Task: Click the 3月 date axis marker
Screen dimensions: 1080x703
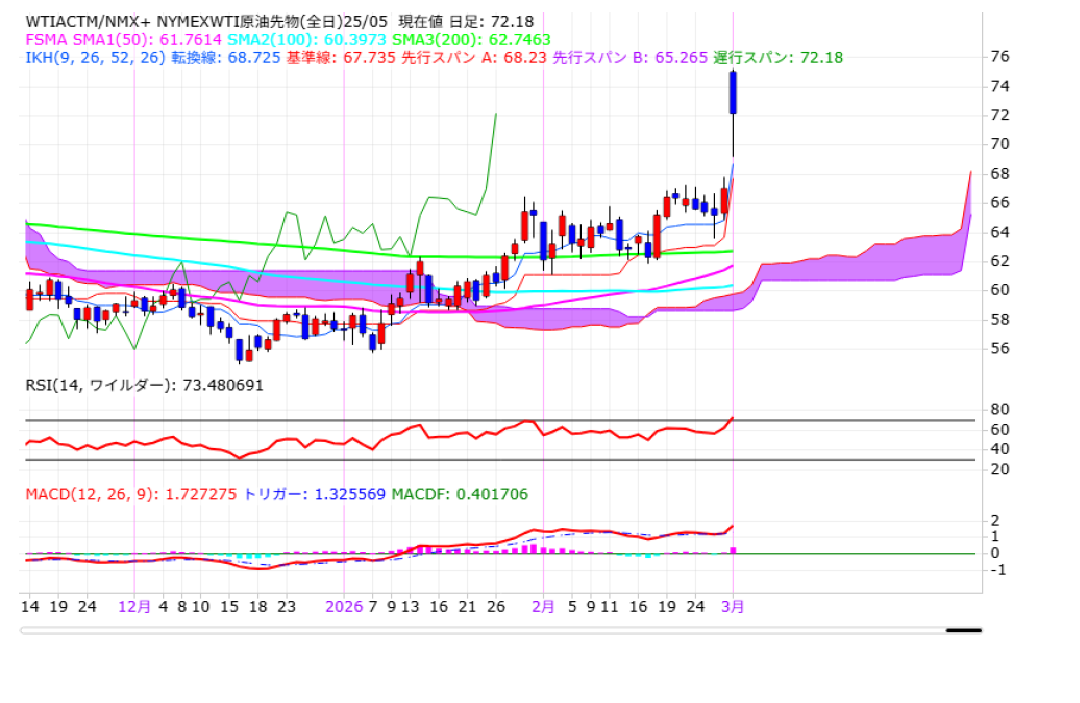Action: click(733, 606)
